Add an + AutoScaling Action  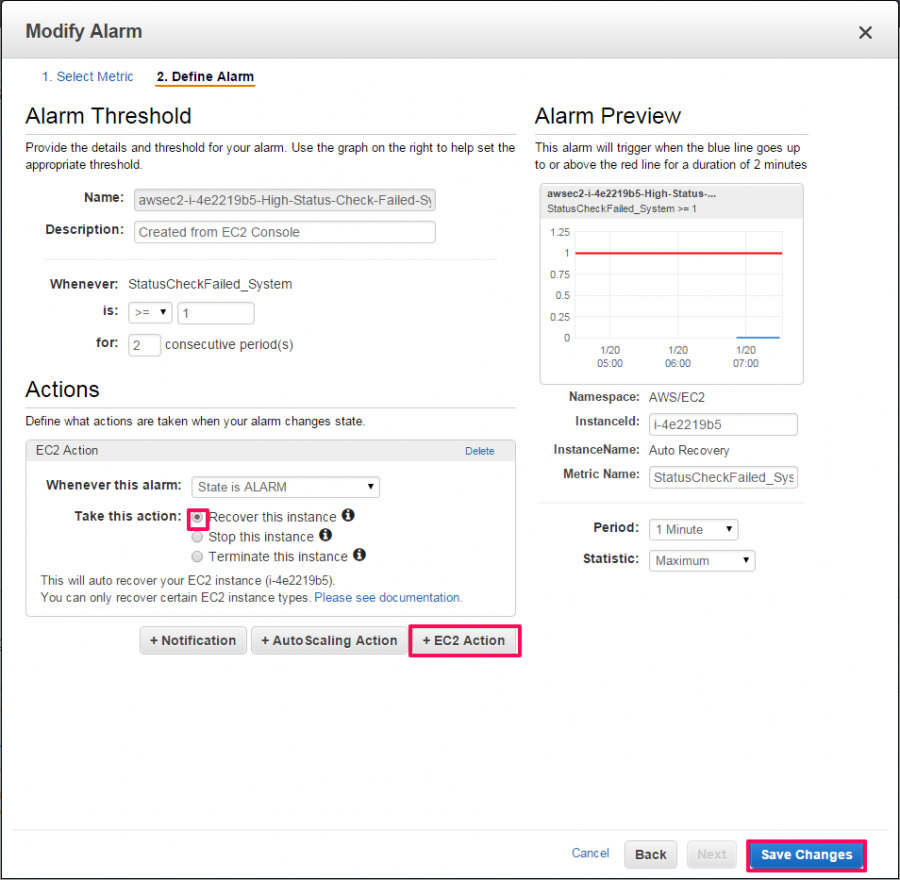(329, 641)
